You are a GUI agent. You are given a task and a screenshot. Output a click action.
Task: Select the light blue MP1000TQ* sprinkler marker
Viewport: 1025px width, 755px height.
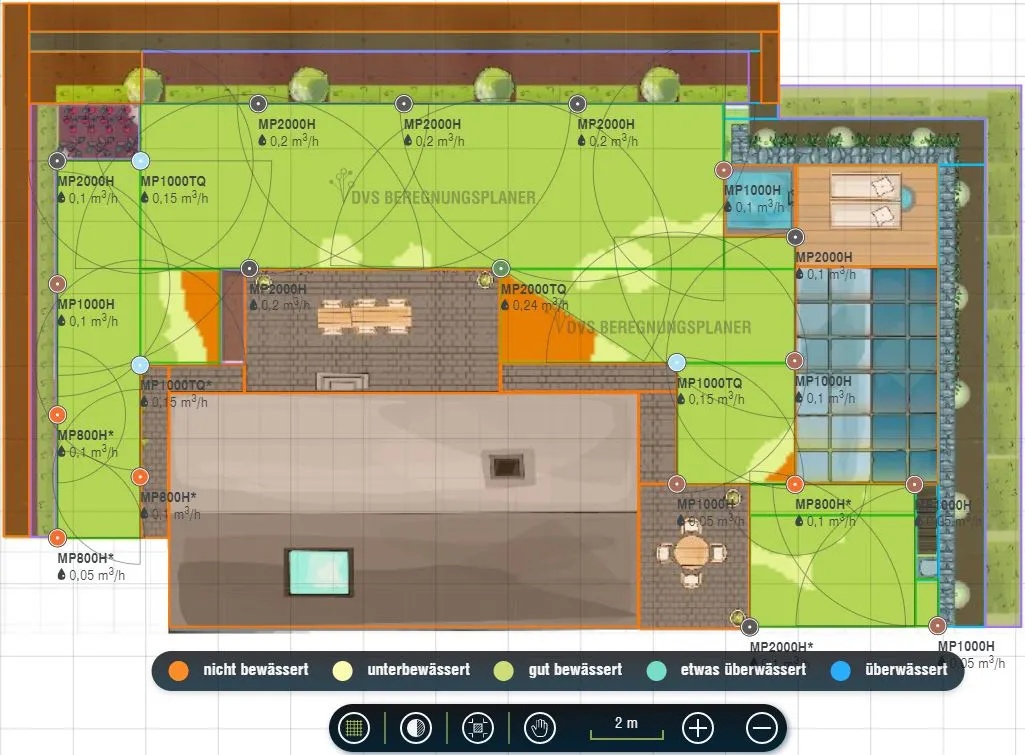tap(140, 365)
